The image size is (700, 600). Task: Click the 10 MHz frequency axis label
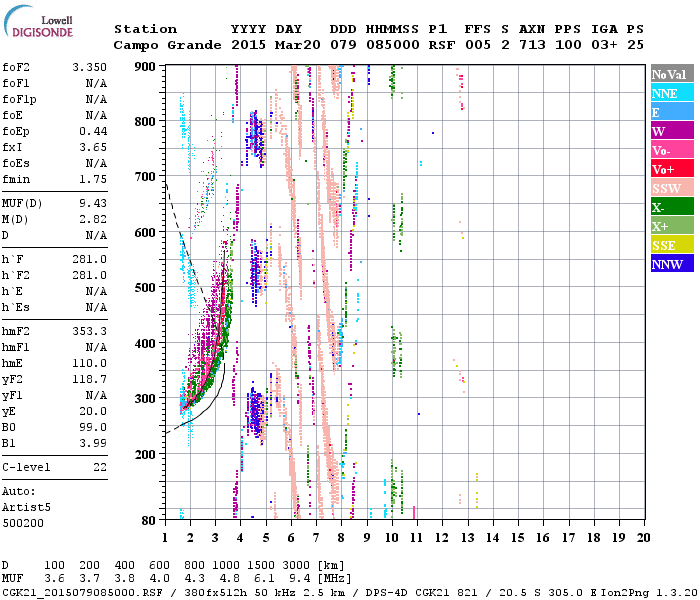coord(392,538)
